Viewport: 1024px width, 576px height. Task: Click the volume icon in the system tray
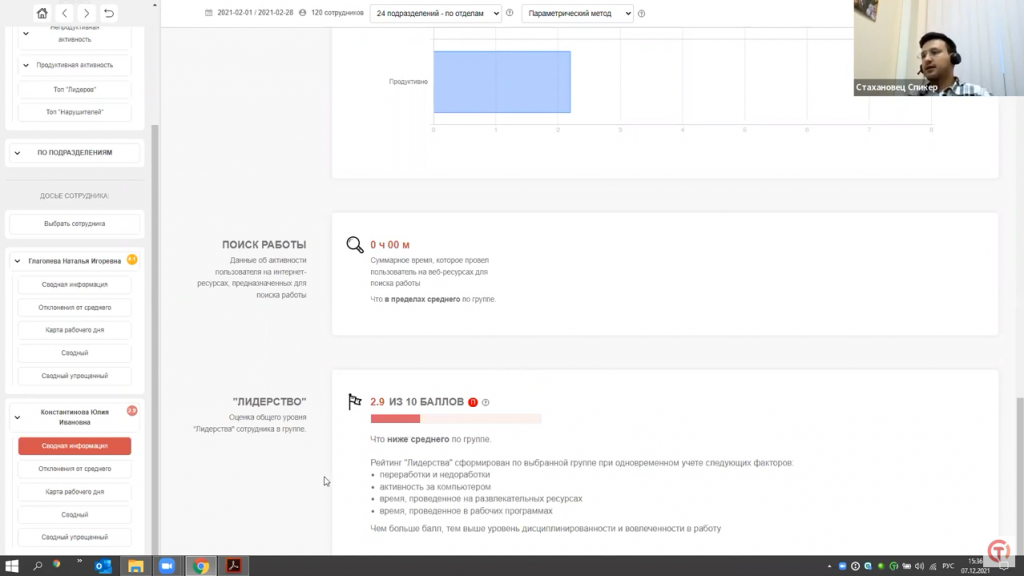tap(920, 566)
